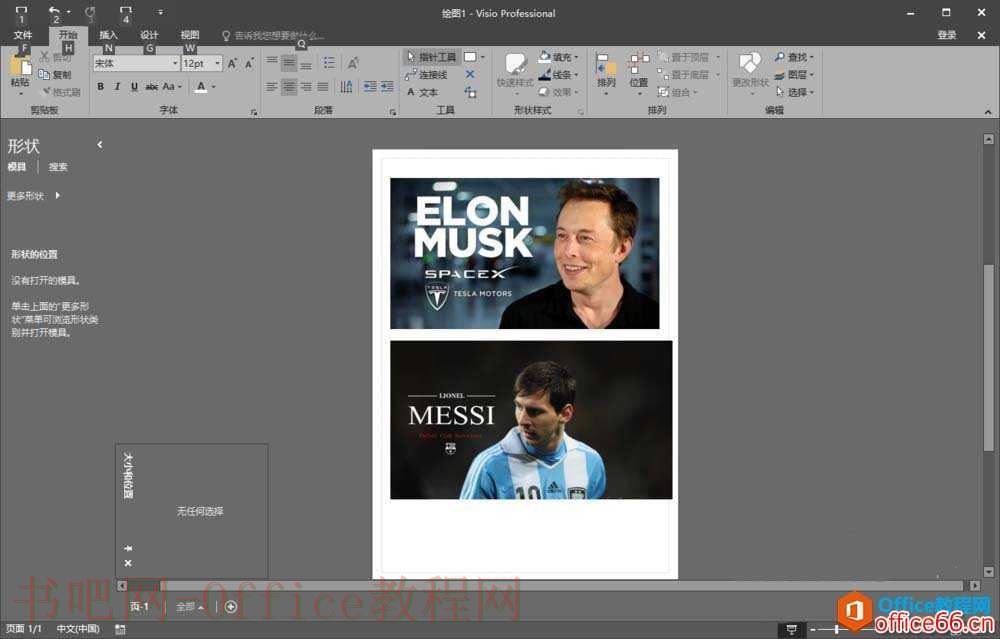1000x639 pixels.
Task: Click the text direction icon in paragraph group
Action: [x=346, y=87]
